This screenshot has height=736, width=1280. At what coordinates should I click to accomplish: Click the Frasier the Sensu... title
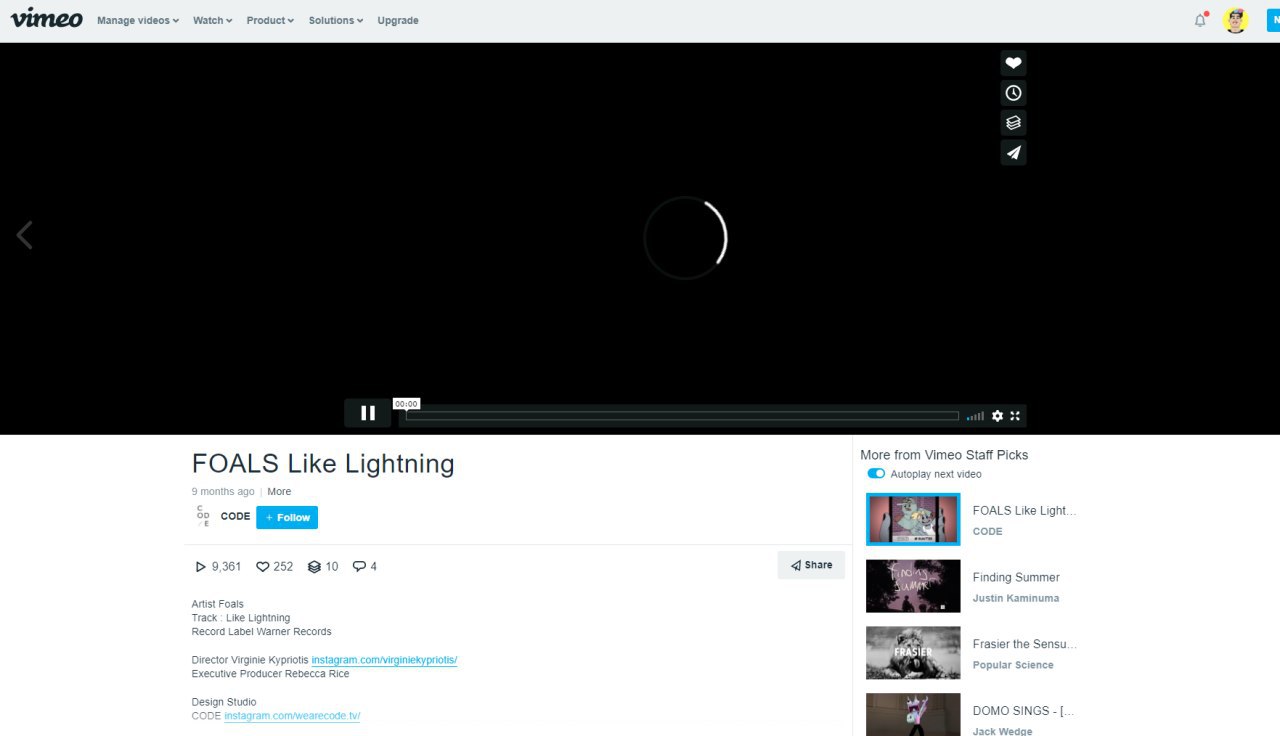coord(1025,644)
